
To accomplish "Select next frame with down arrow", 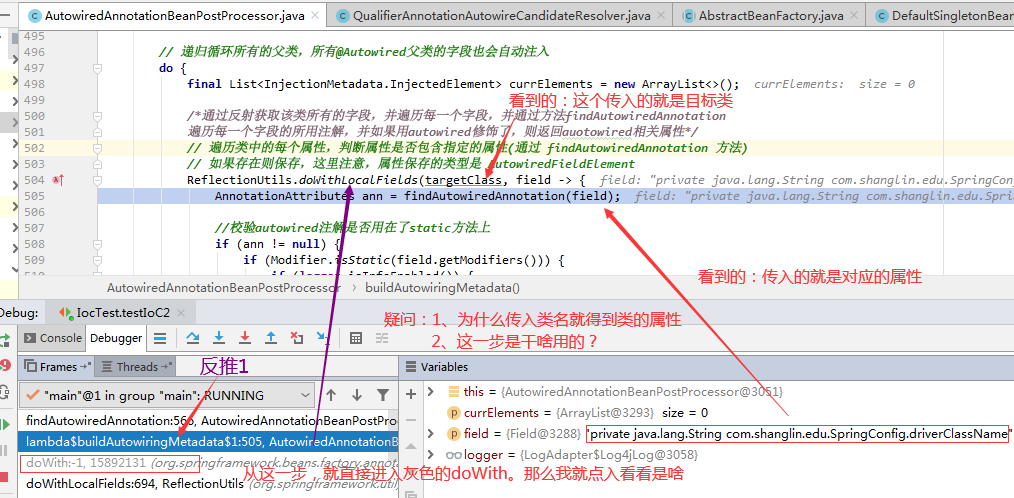I will [x=356, y=395].
